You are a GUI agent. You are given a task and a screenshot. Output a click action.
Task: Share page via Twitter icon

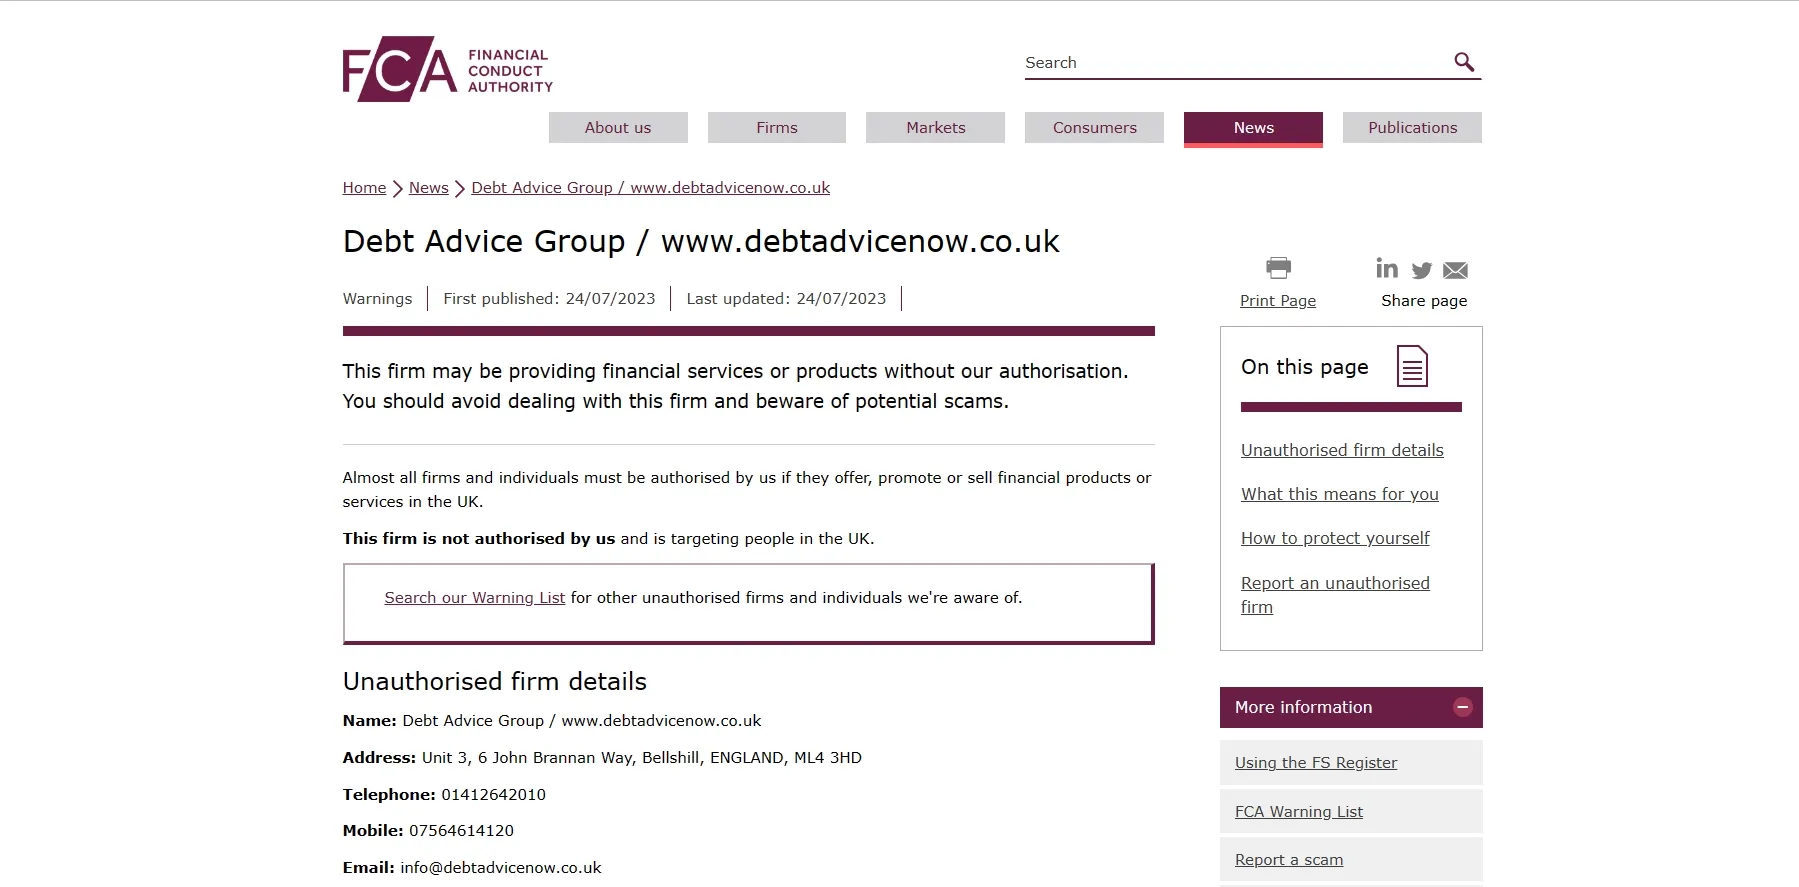1422,270
